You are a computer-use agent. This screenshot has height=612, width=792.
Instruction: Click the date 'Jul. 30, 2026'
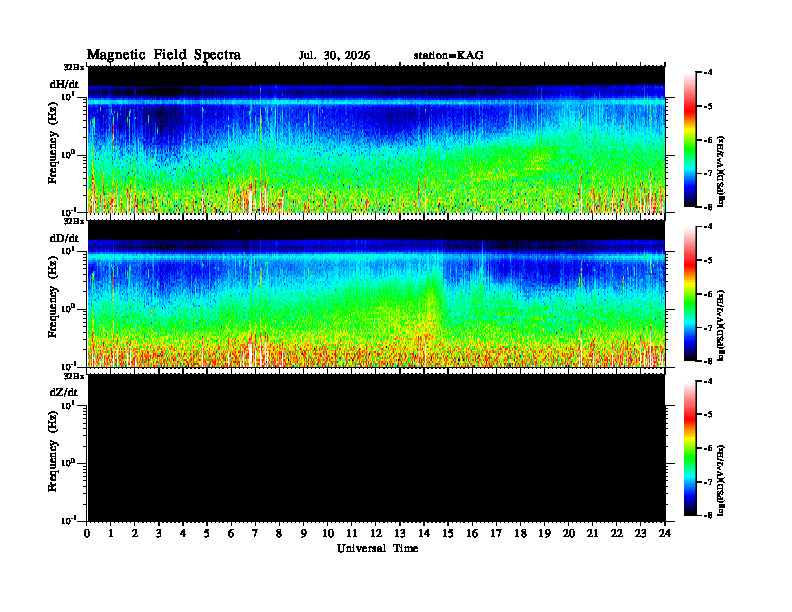tap(334, 56)
